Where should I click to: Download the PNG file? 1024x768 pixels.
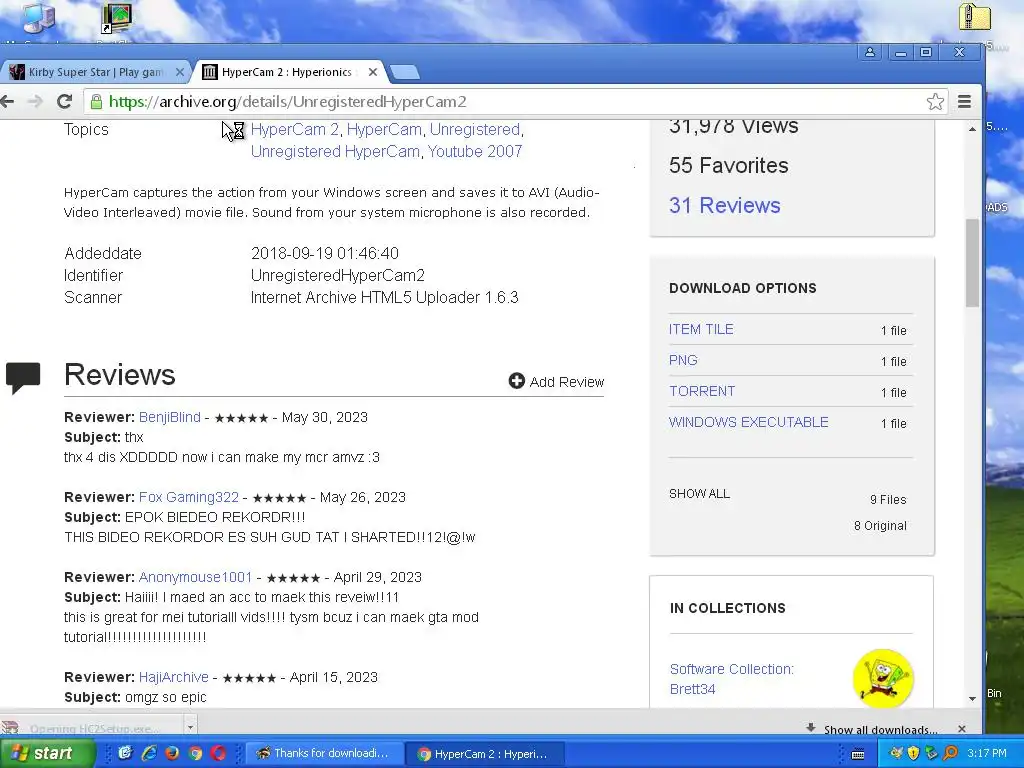pyautogui.click(x=683, y=360)
